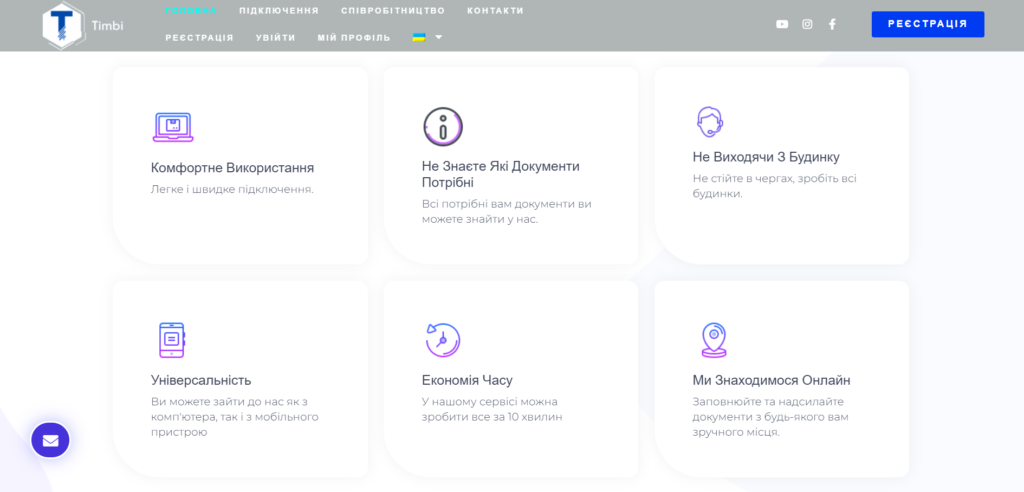
Task: Click the Комфортне Використання heading
Action: tap(232, 168)
